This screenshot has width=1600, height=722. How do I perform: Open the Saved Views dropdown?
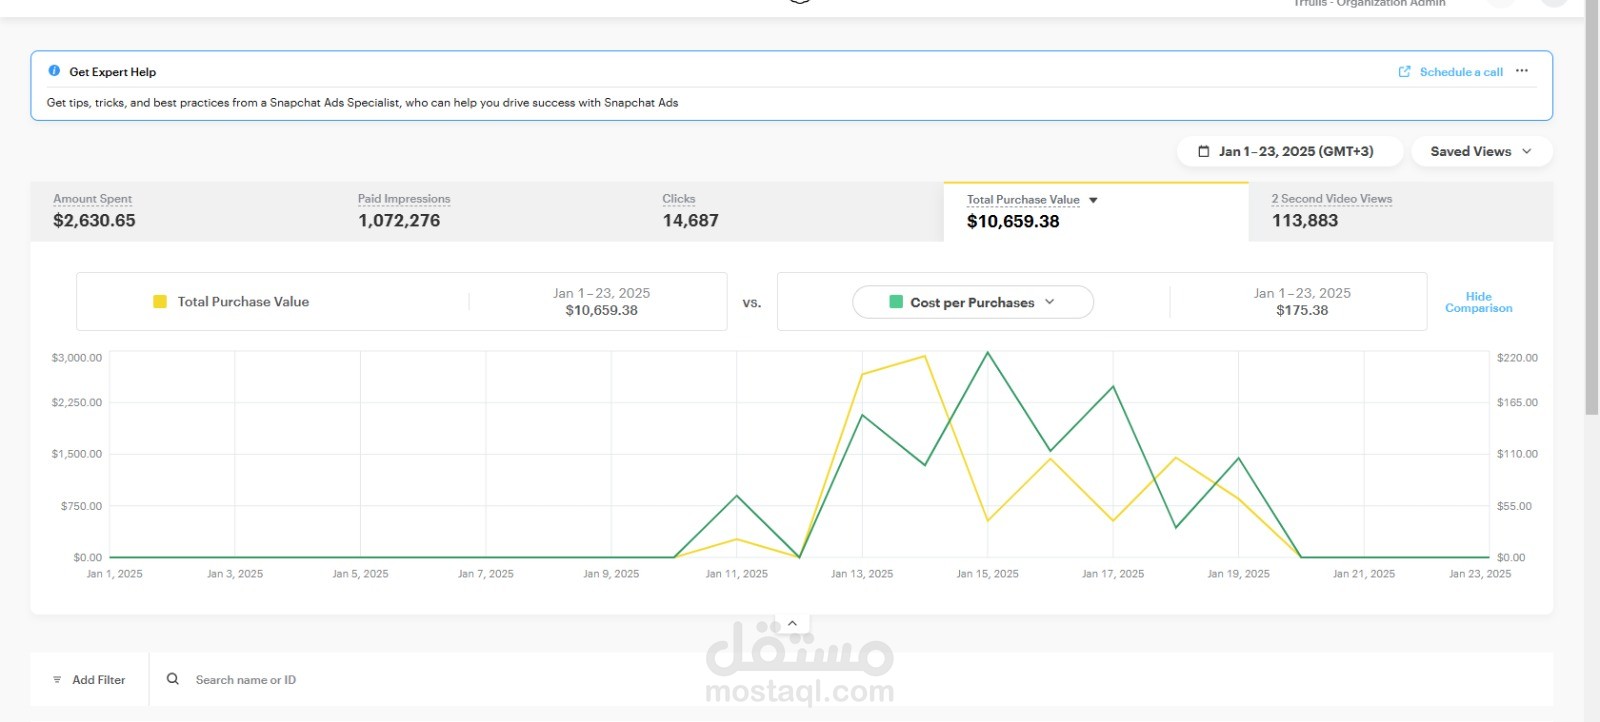pos(1481,152)
